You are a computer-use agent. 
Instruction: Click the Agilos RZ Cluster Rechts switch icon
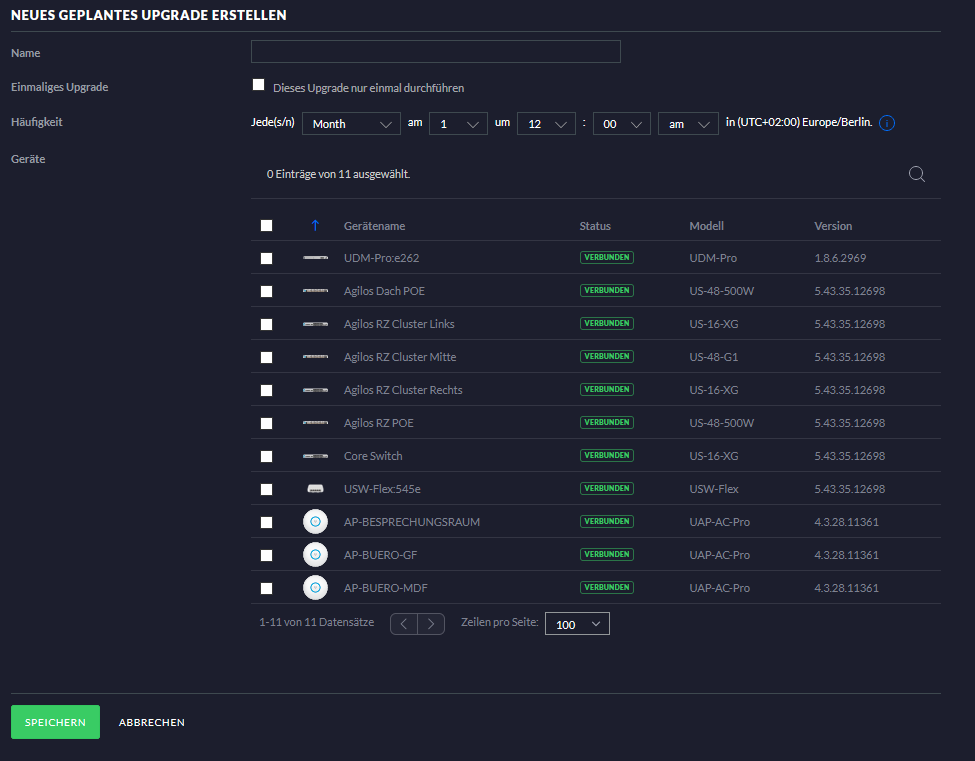coord(315,389)
